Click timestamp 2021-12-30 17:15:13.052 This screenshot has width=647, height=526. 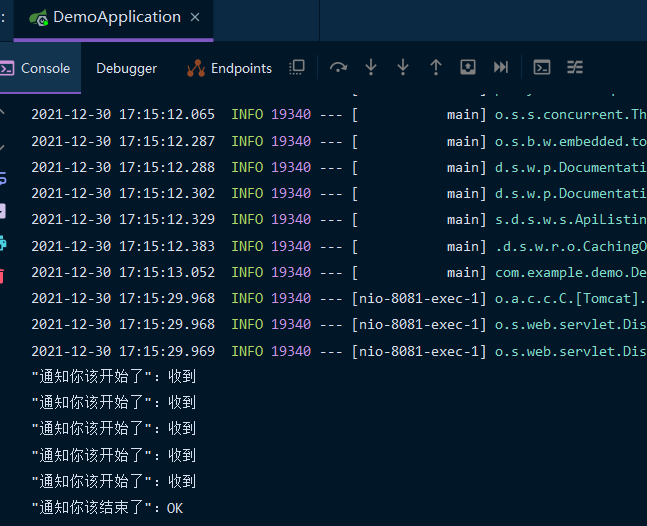click(x=123, y=272)
